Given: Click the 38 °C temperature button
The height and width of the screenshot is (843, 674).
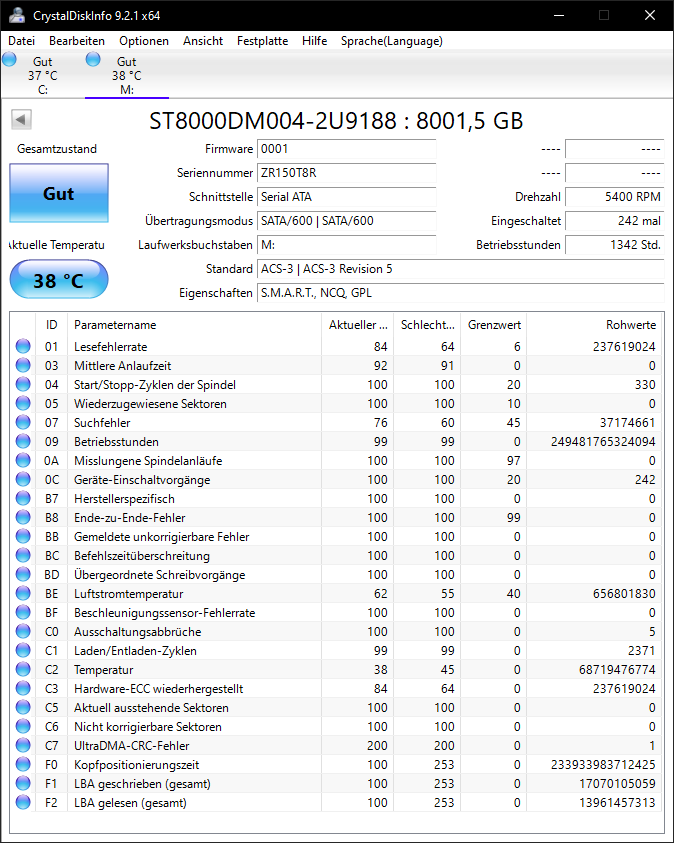Looking at the screenshot, I should point(59,280).
